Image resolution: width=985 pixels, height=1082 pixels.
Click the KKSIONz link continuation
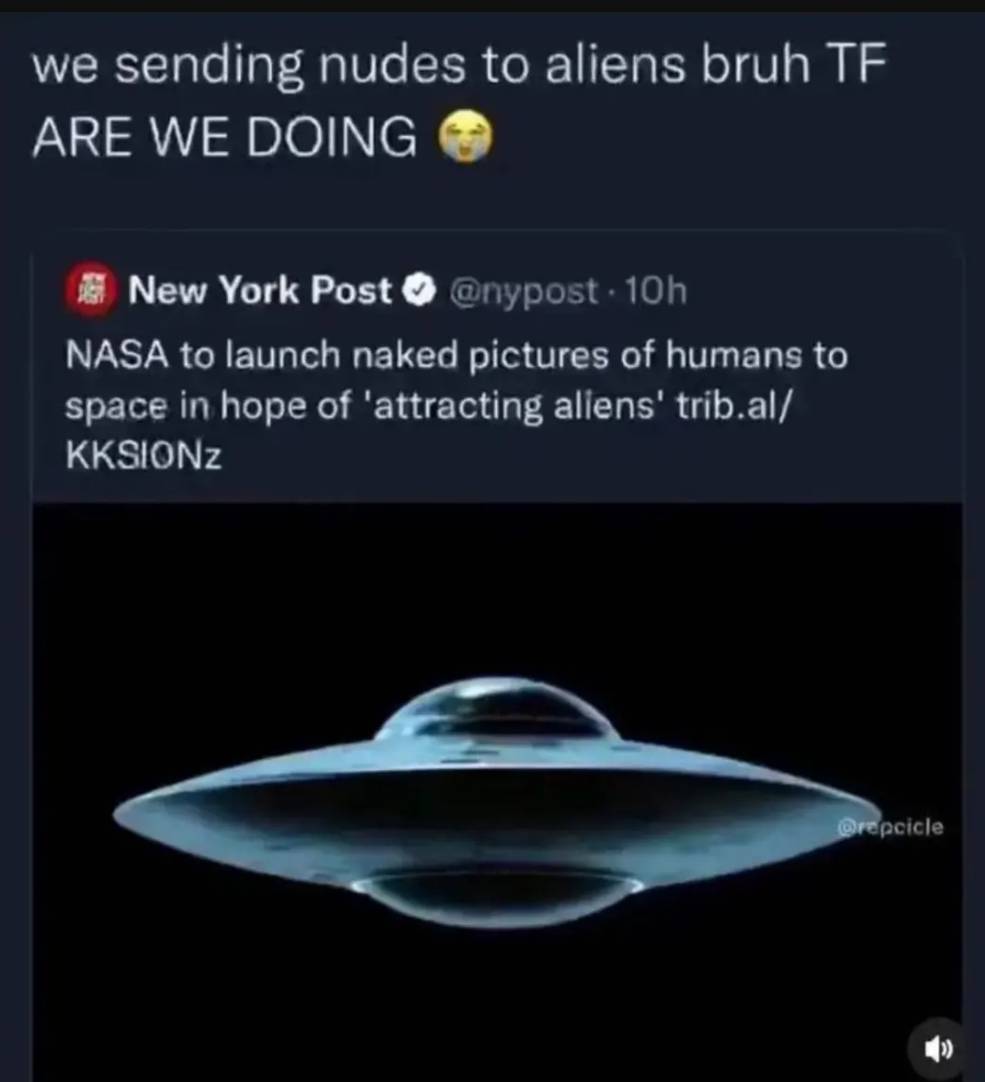pyautogui.click(x=144, y=455)
